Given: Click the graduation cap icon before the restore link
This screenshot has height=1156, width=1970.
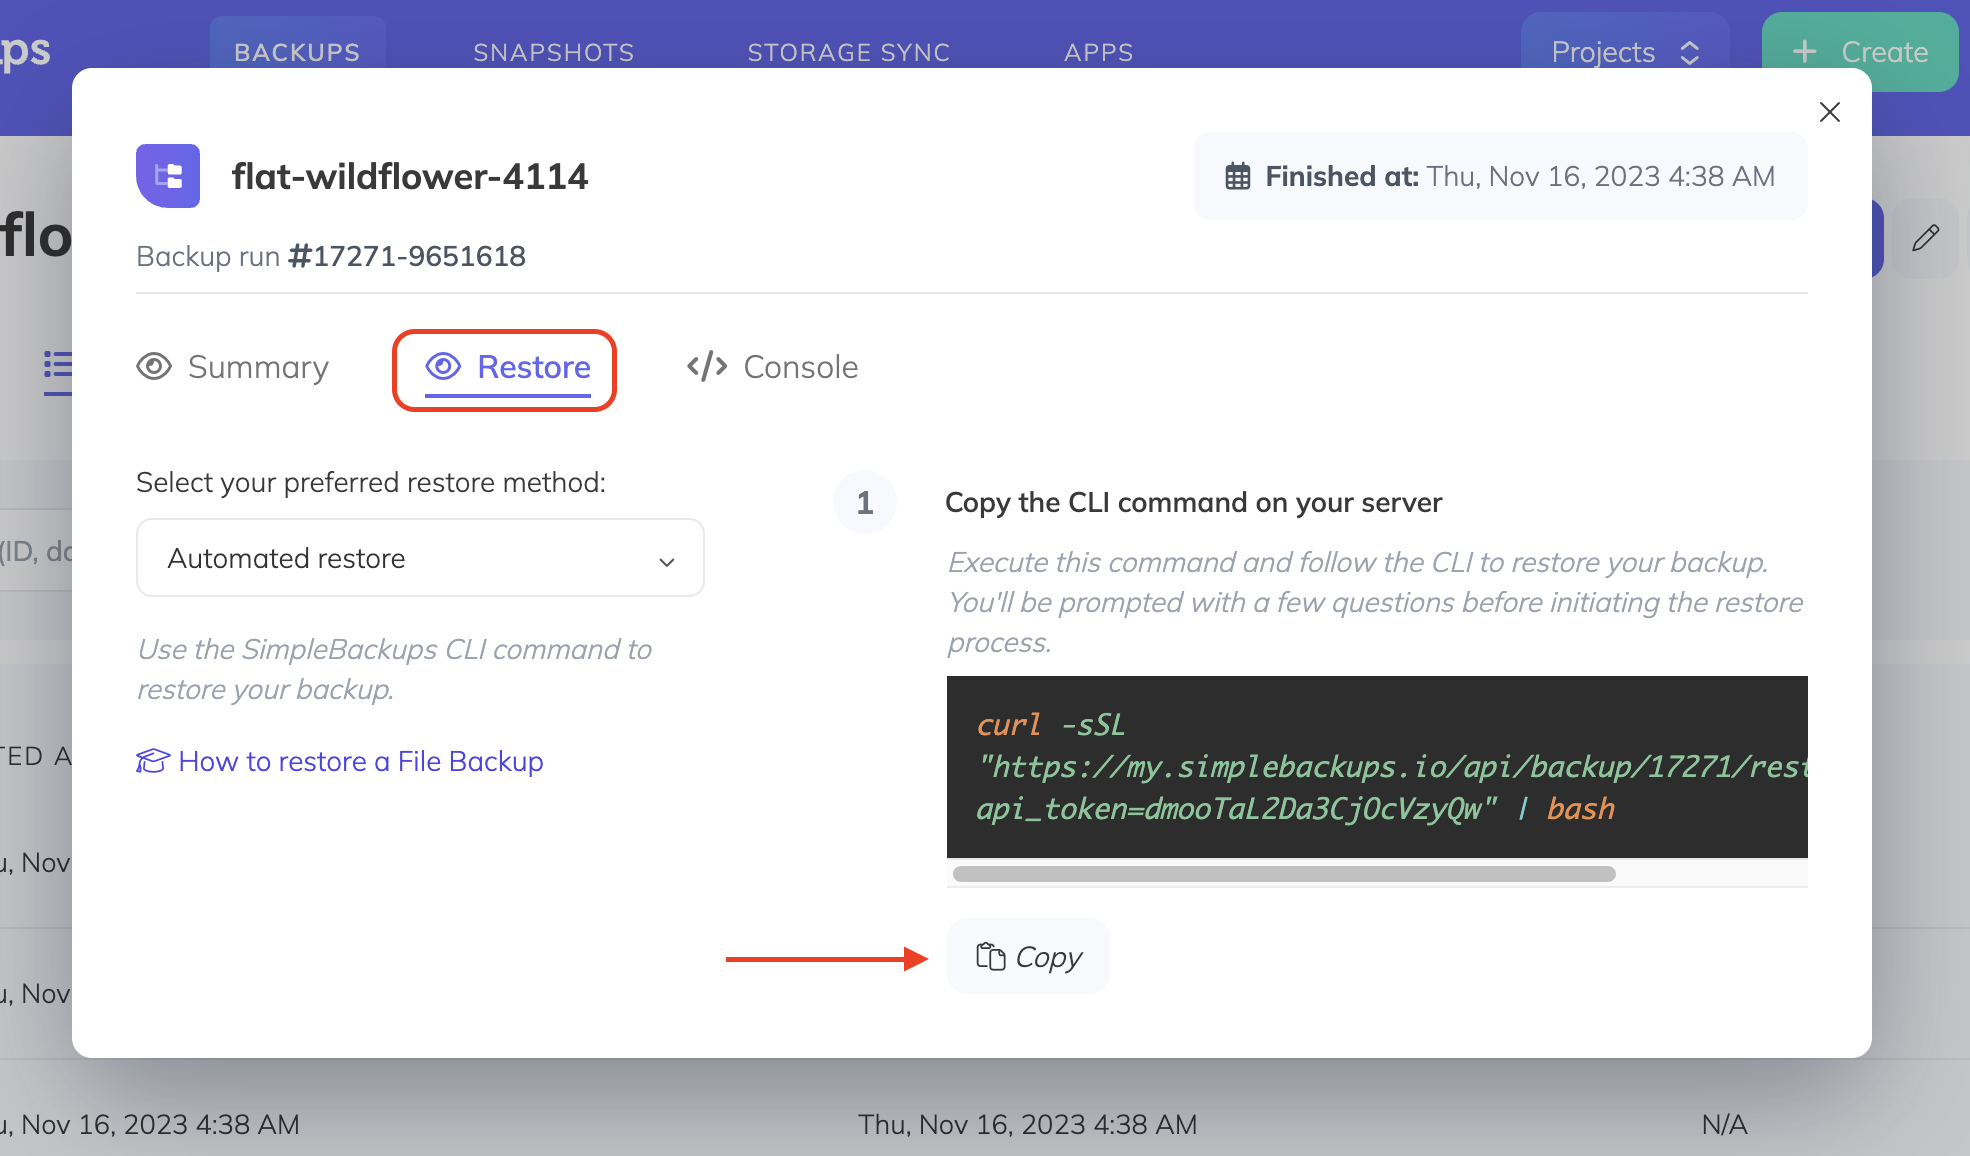Looking at the screenshot, I should 151,761.
